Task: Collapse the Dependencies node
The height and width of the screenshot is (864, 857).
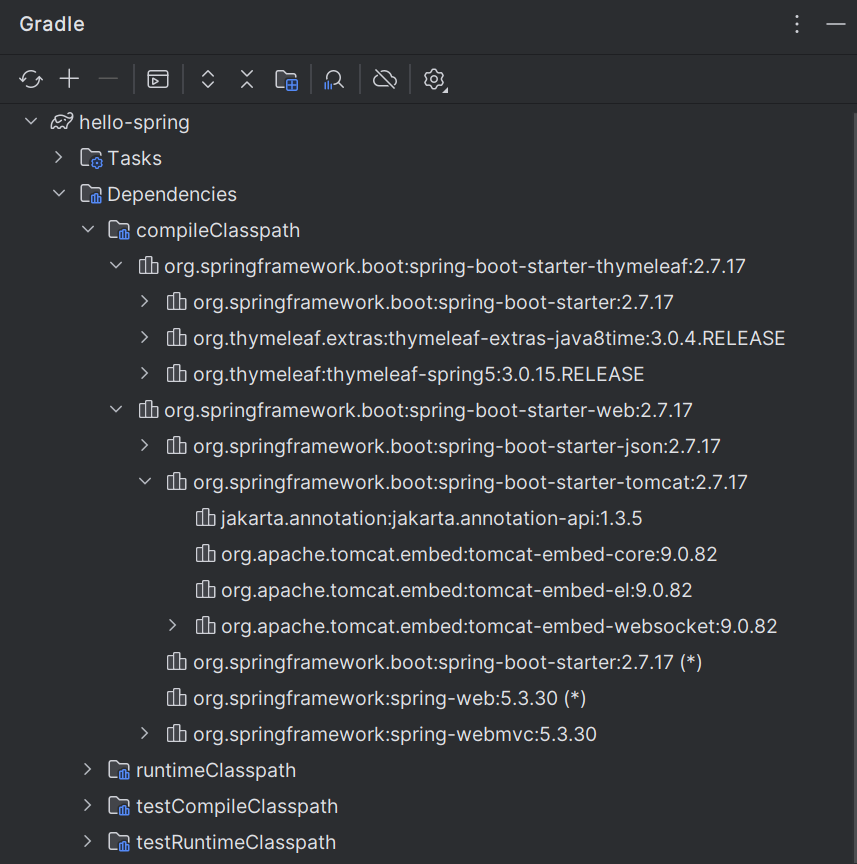Action: tap(59, 193)
